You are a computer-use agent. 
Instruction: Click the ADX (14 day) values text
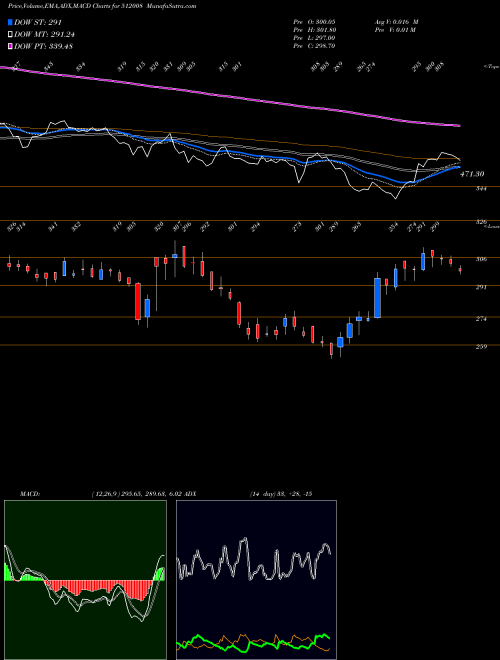coord(281,494)
